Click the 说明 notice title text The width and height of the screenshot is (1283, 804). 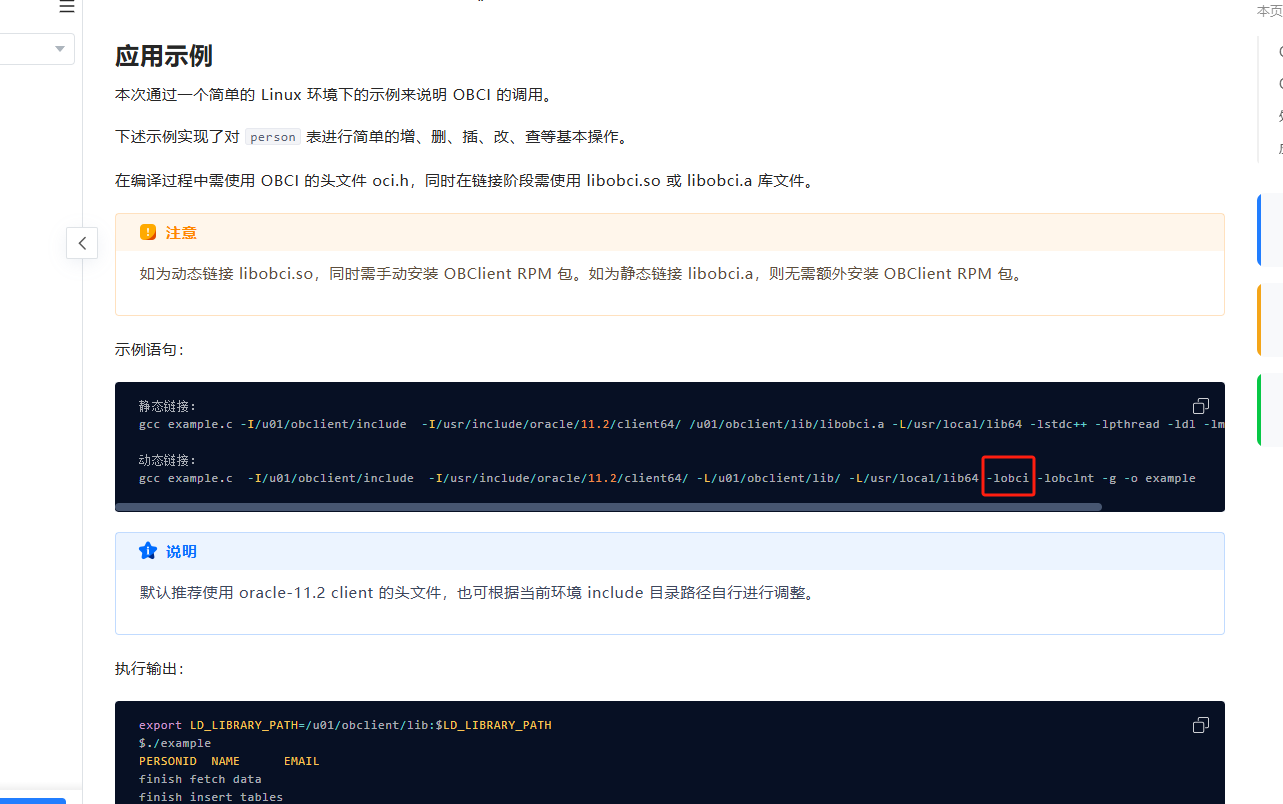coord(181,551)
